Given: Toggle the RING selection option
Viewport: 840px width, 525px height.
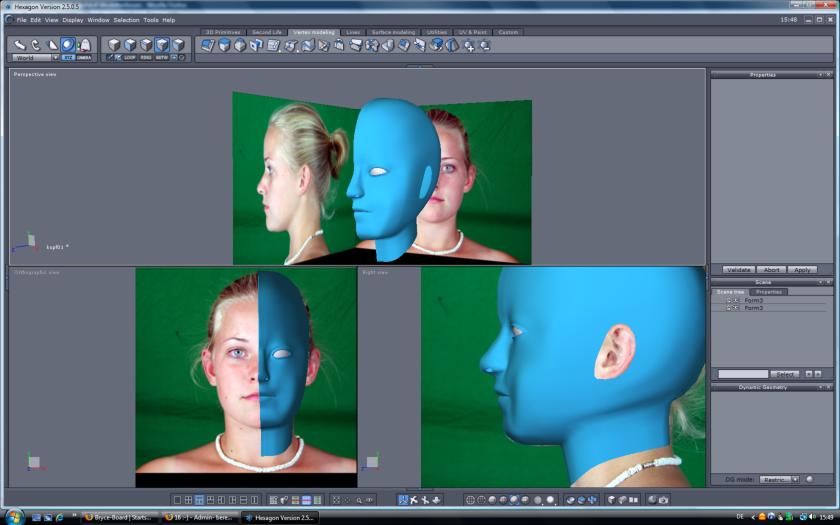Looking at the screenshot, I should tap(146, 57).
